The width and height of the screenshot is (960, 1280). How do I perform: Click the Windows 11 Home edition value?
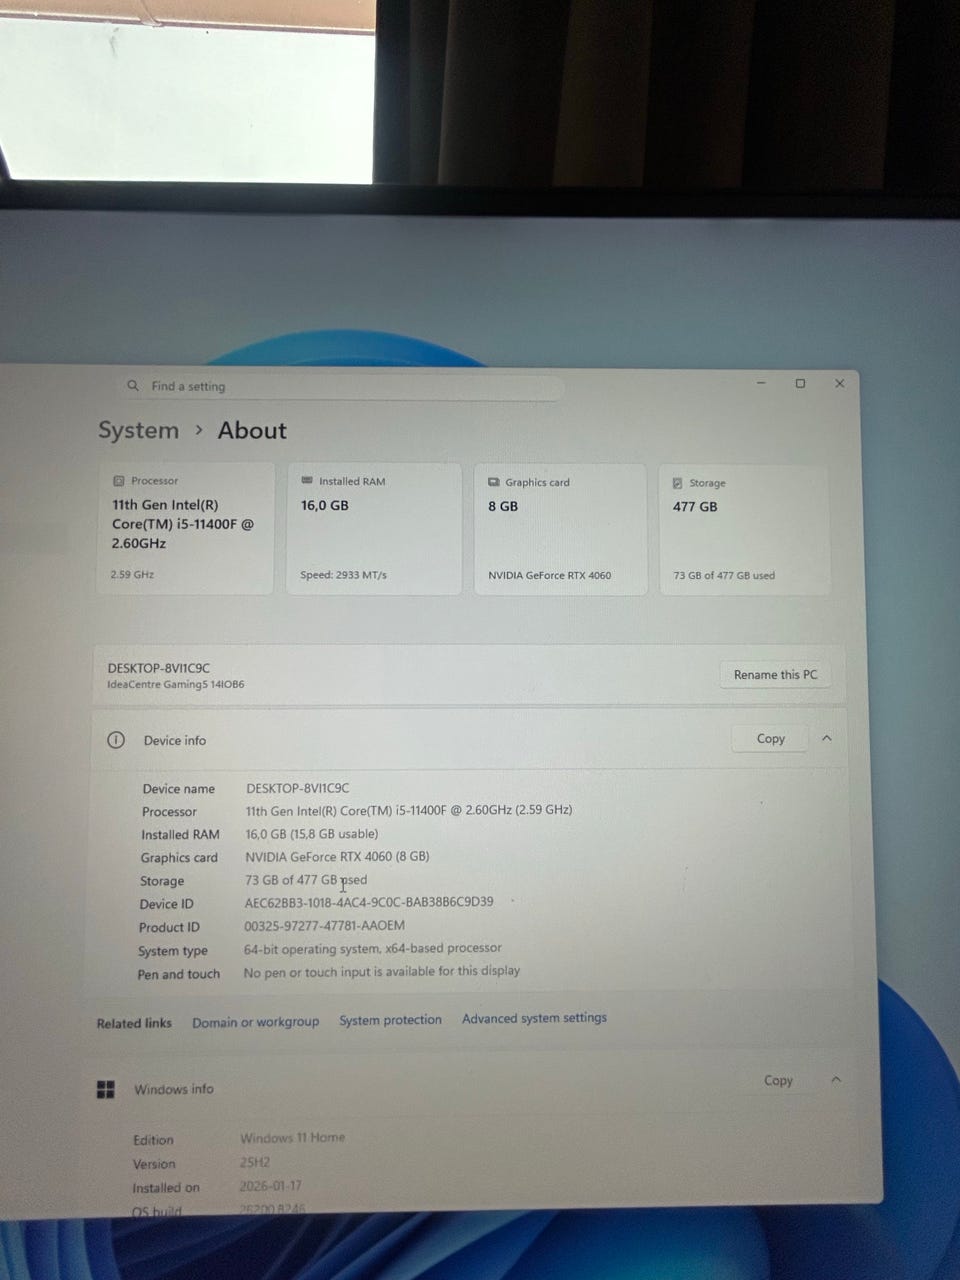click(293, 1138)
